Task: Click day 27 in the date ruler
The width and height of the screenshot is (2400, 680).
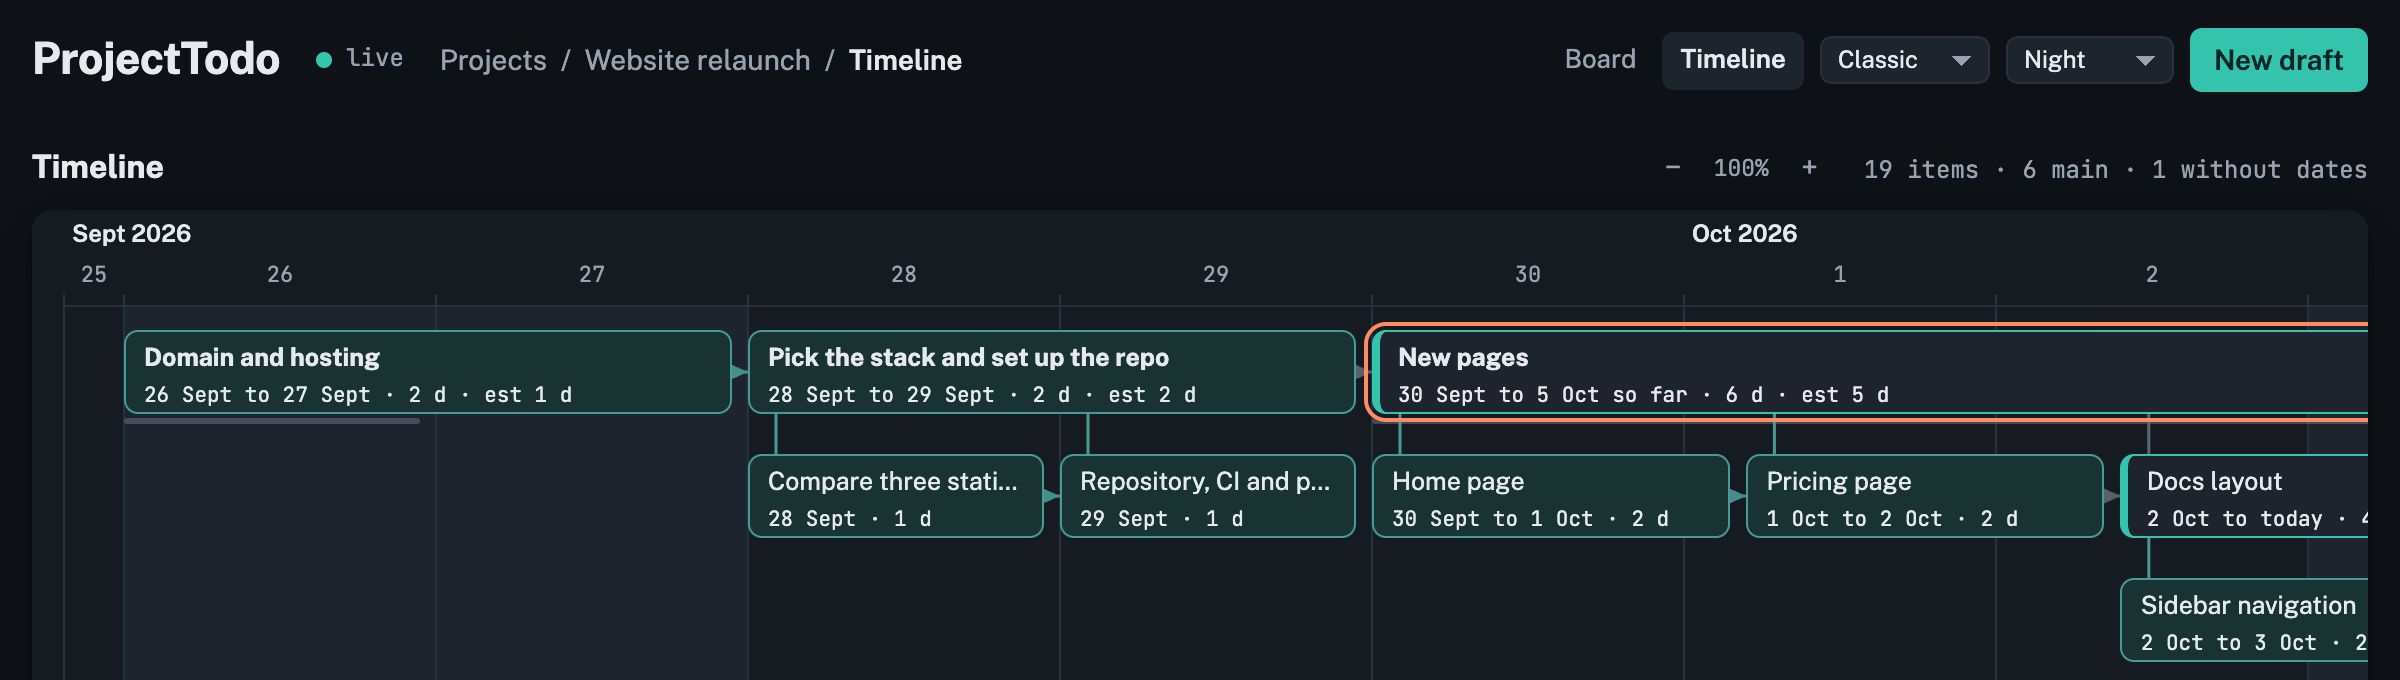Action: (592, 274)
